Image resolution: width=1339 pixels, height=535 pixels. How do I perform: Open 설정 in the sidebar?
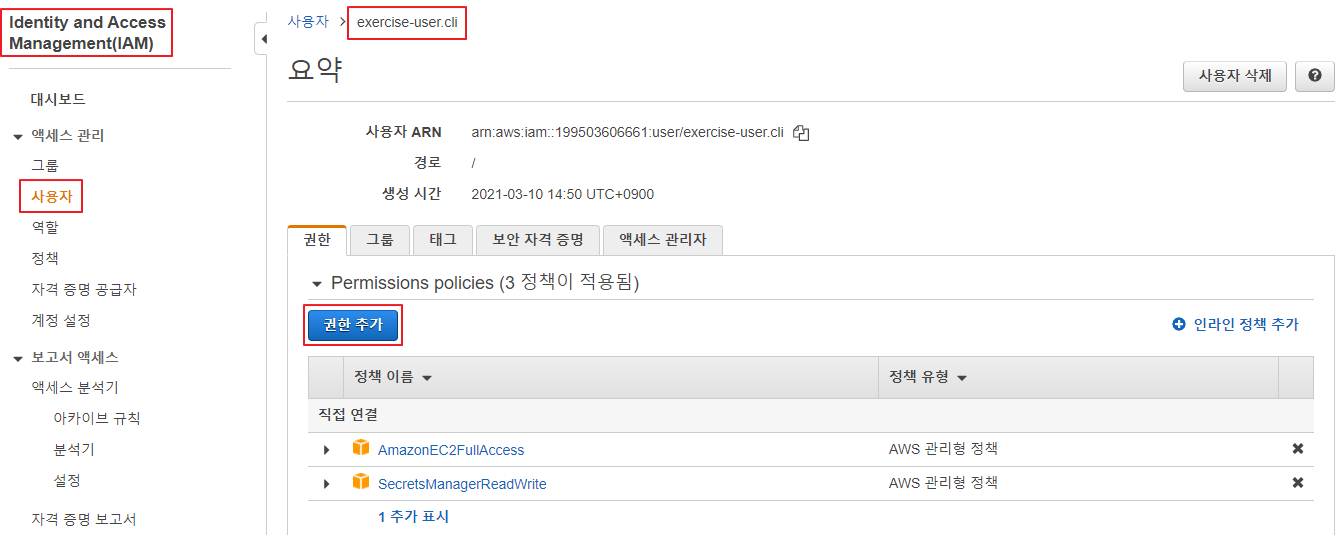67,480
